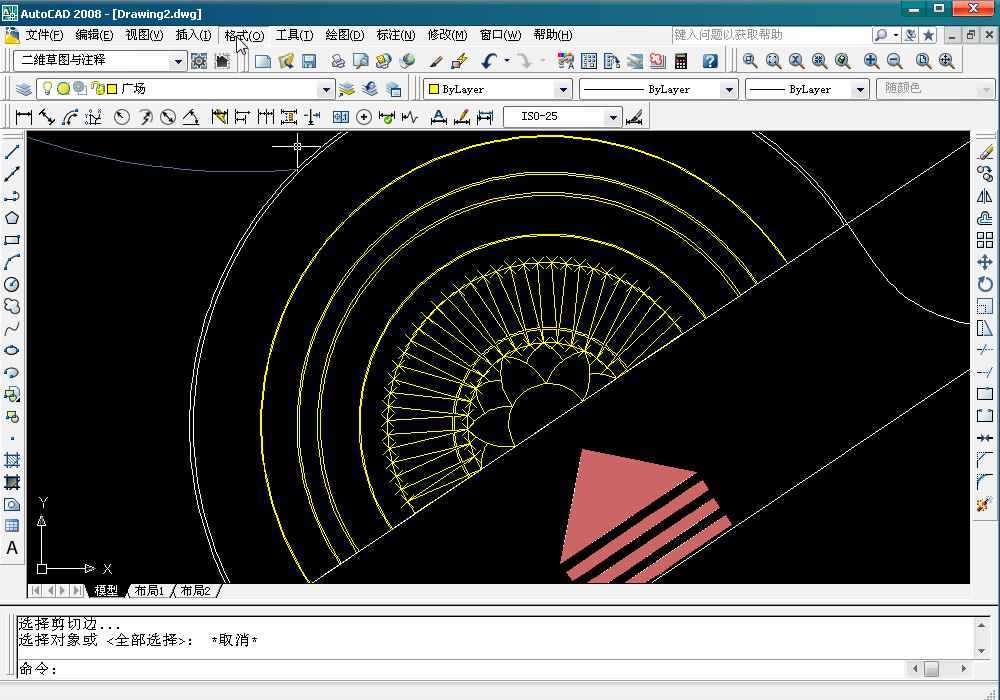Toggle viewport freeze icon in layer box
Screen dimensions: 1000x700
click(x=80, y=89)
